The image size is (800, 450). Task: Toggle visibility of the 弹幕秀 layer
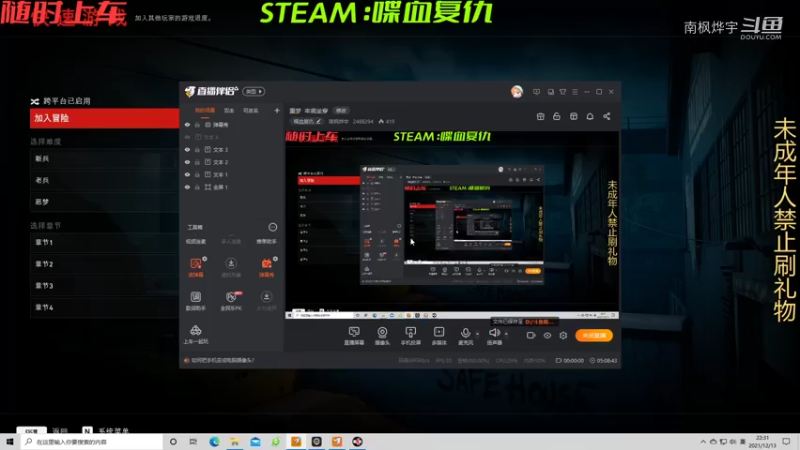pyautogui.click(x=187, y=124)
